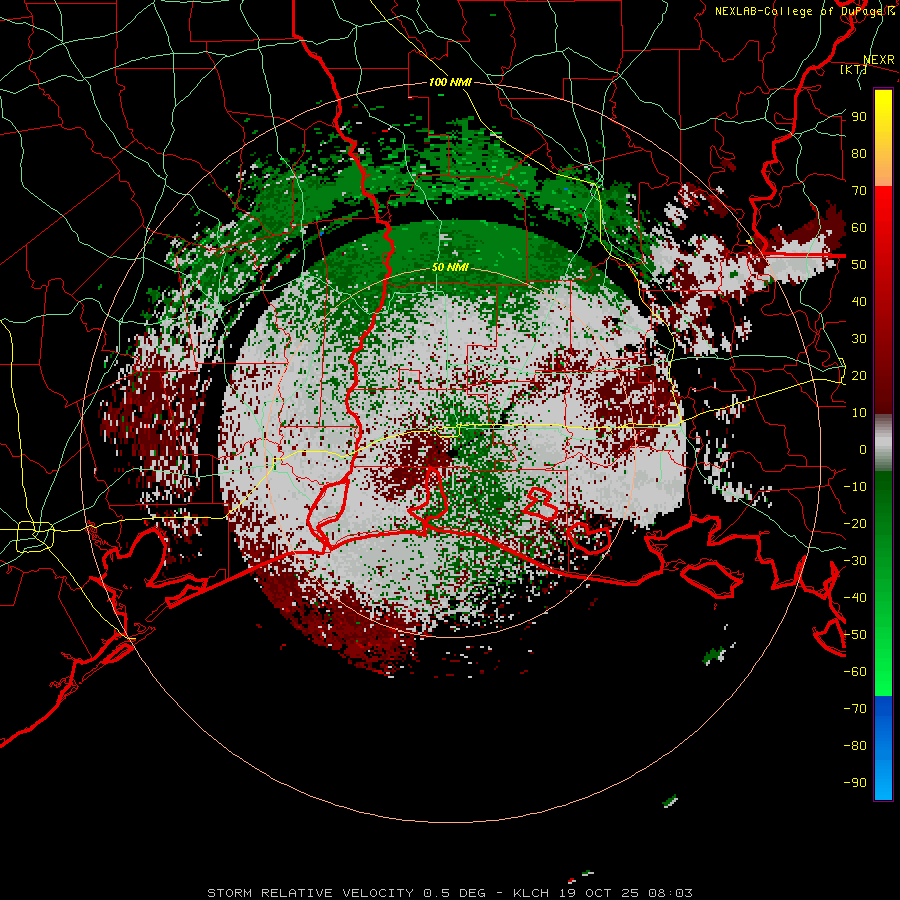Click the -30 value on the velocity scale
This screenshot has height=900, width=900.
tap(855, 561)
